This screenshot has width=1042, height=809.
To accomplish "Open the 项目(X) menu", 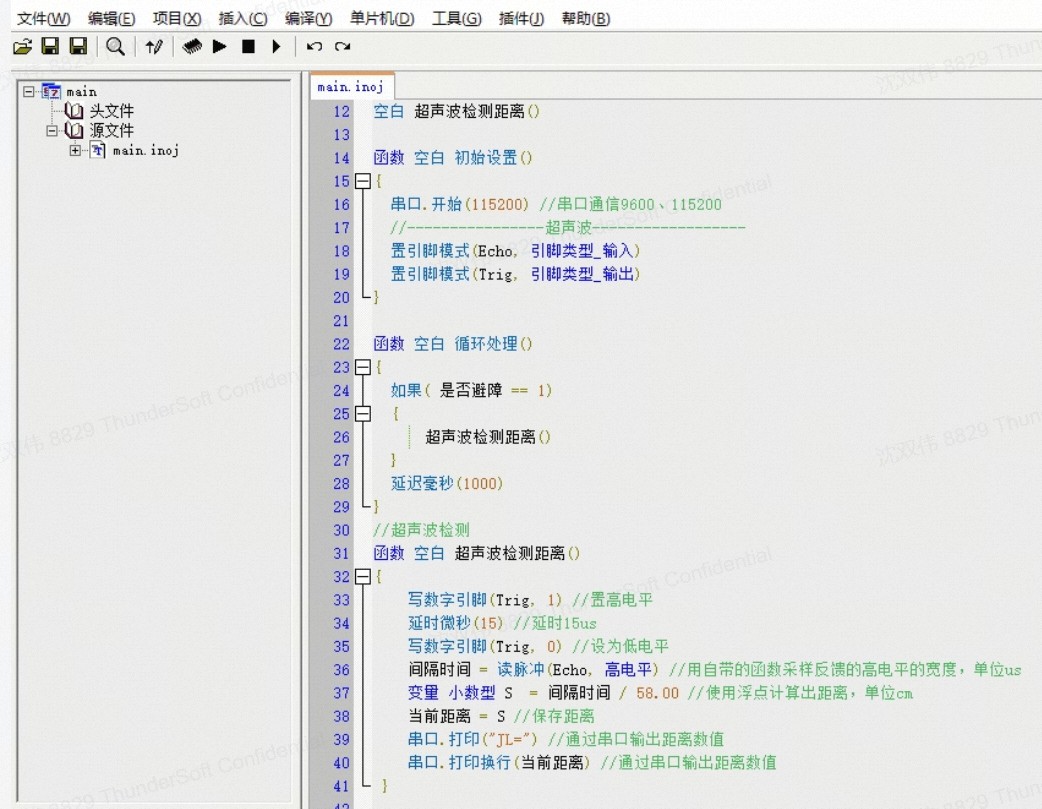I will pyautogui.click(x=177, y=19).
